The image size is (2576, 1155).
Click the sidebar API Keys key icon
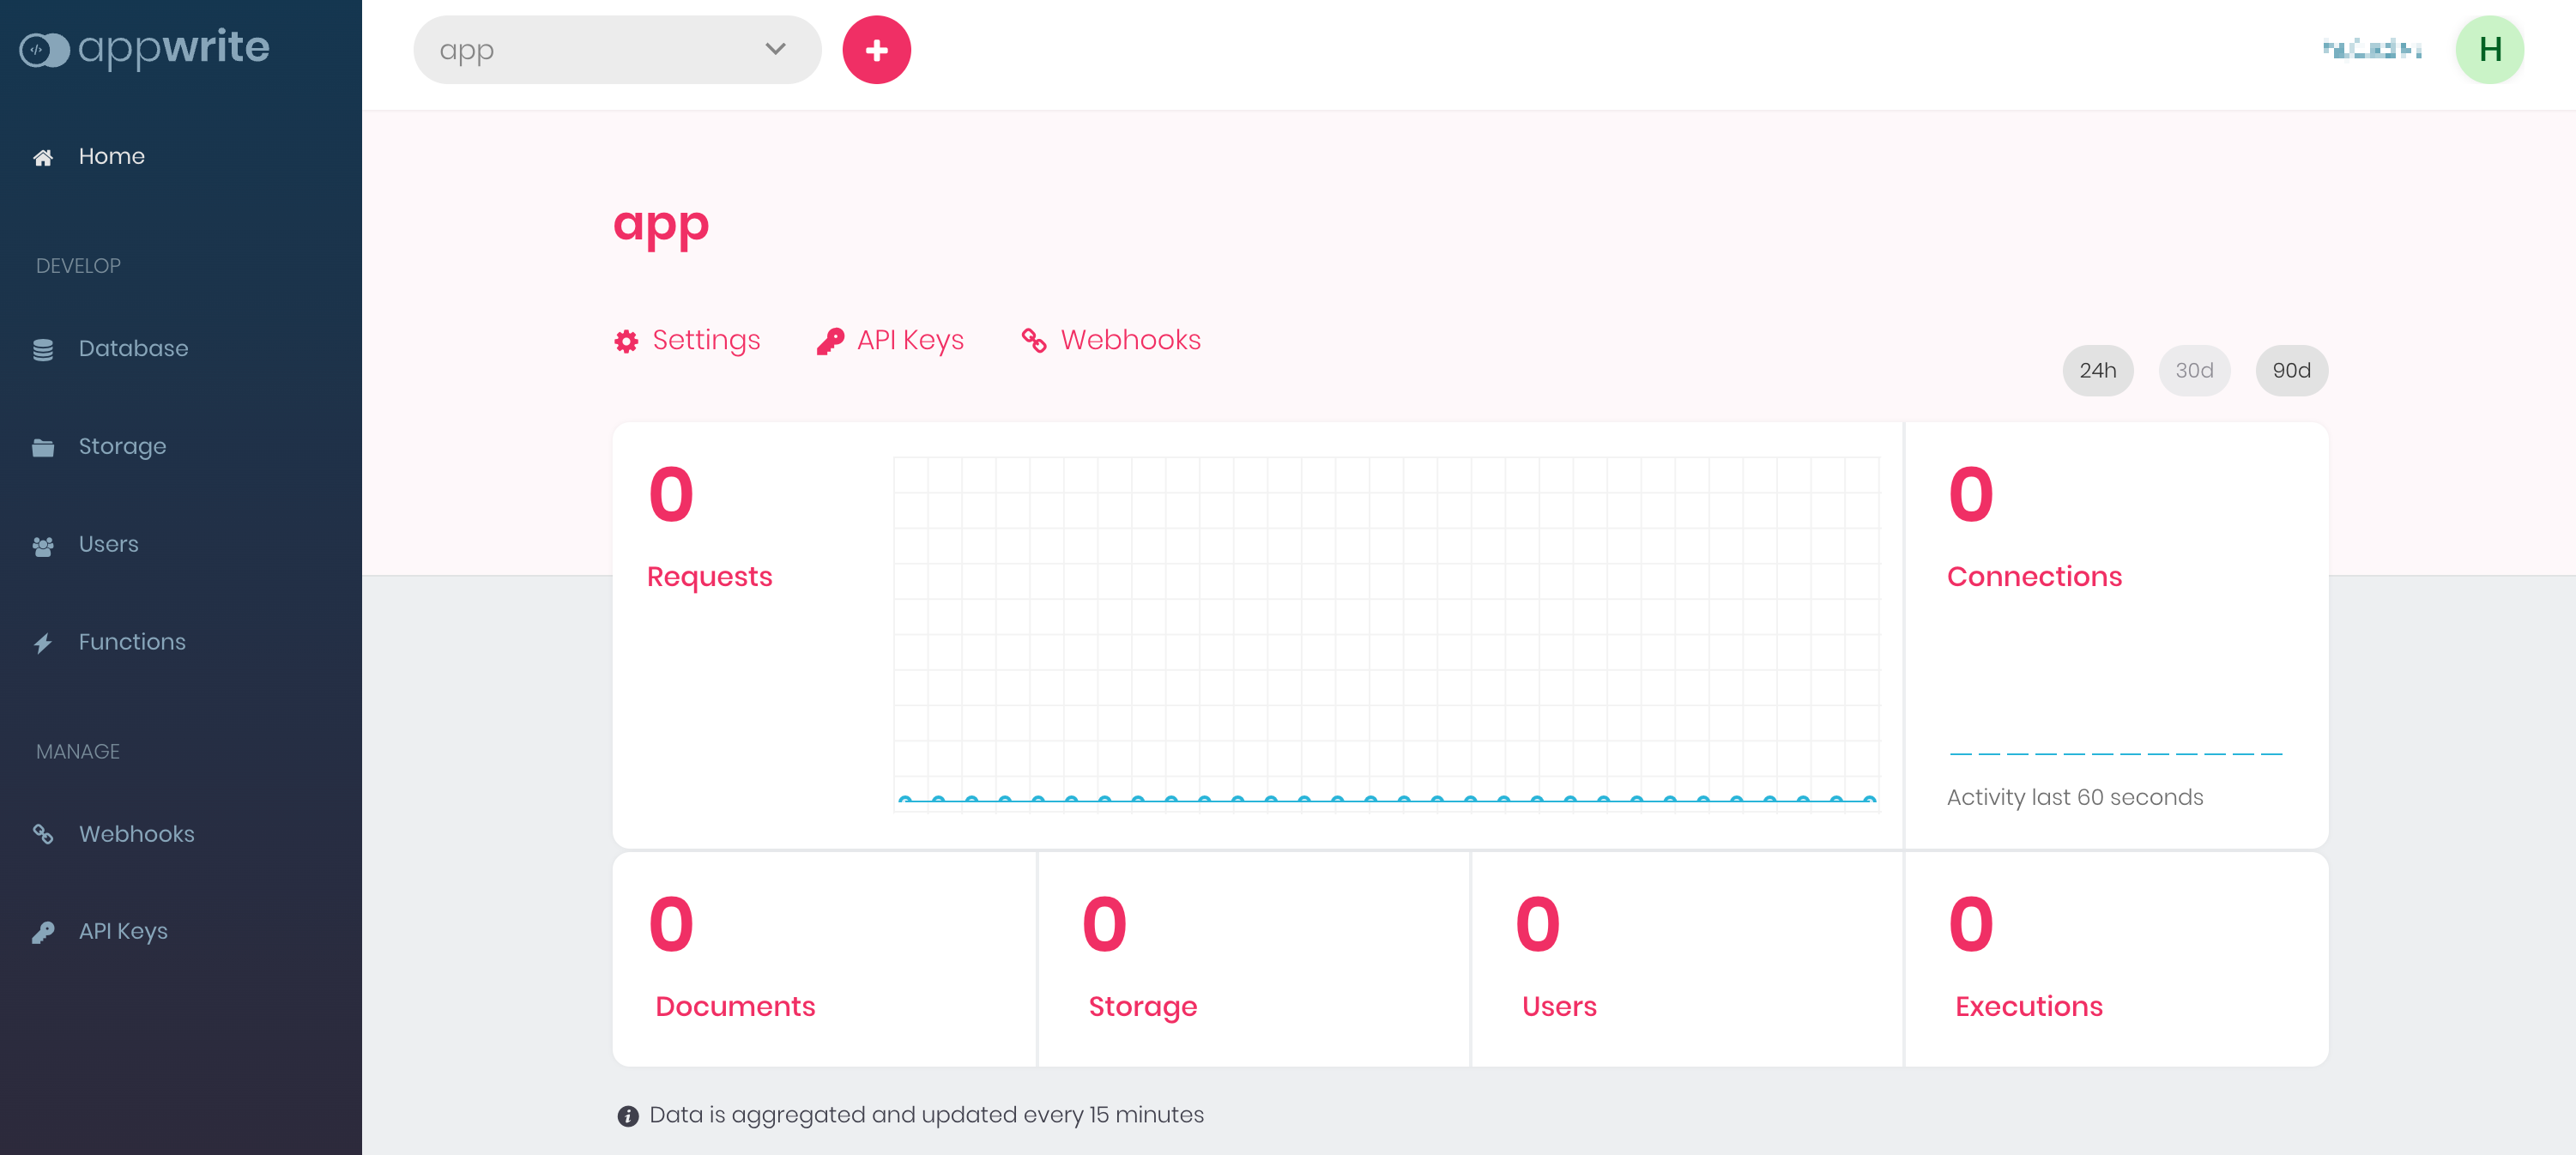click(x=43, y=932)
